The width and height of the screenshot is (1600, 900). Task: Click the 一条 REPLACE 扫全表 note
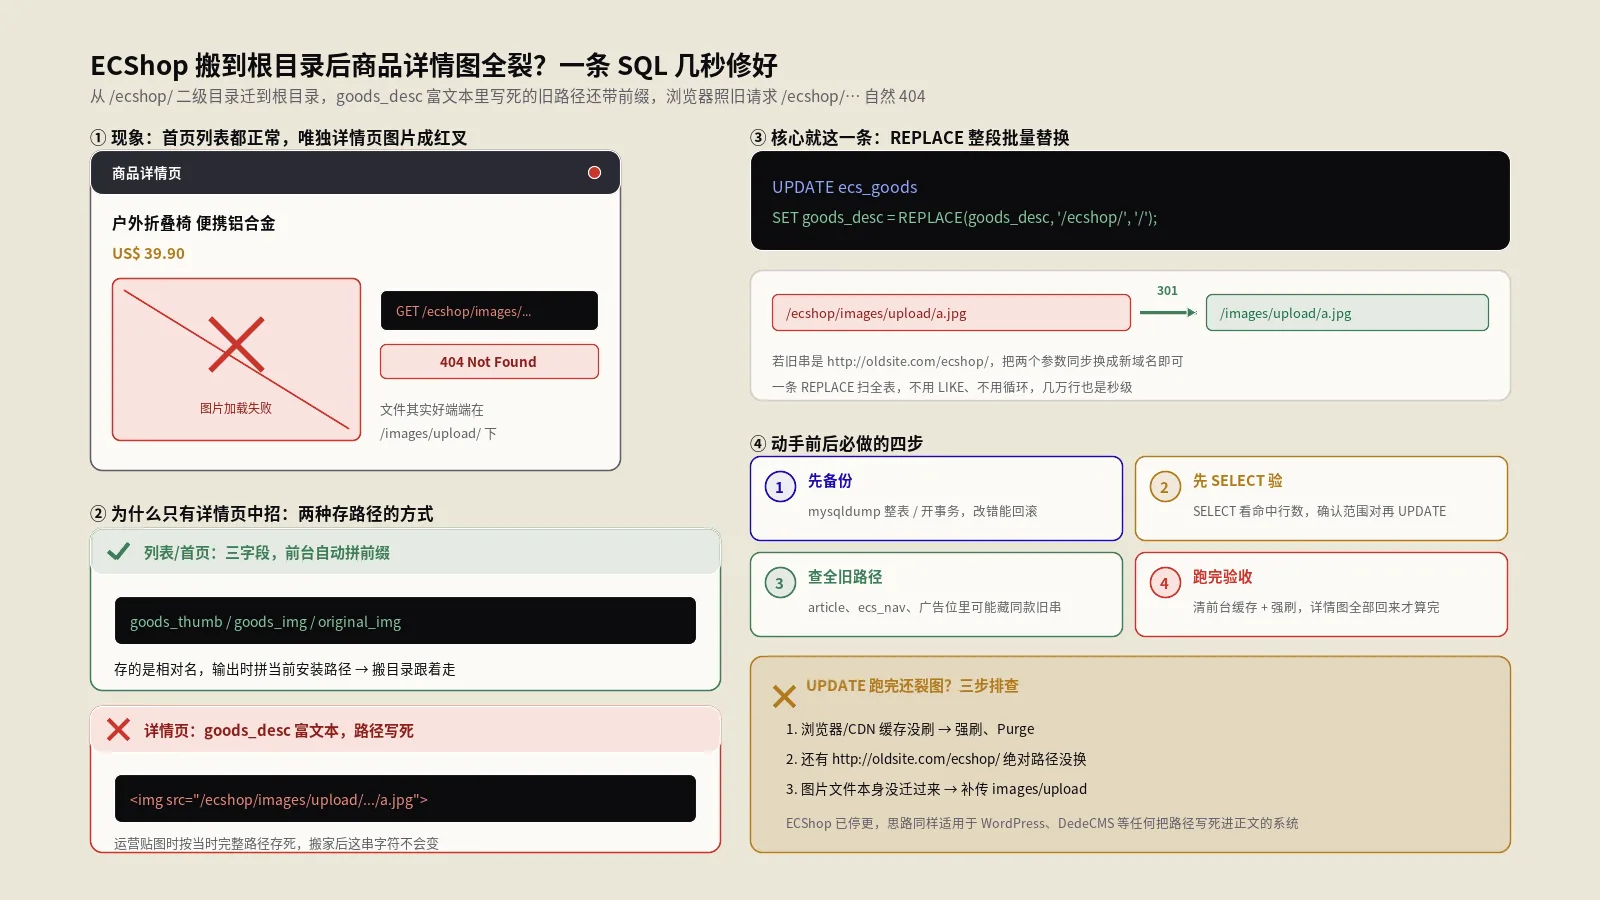pyautogui.click(x=952, y=387)
